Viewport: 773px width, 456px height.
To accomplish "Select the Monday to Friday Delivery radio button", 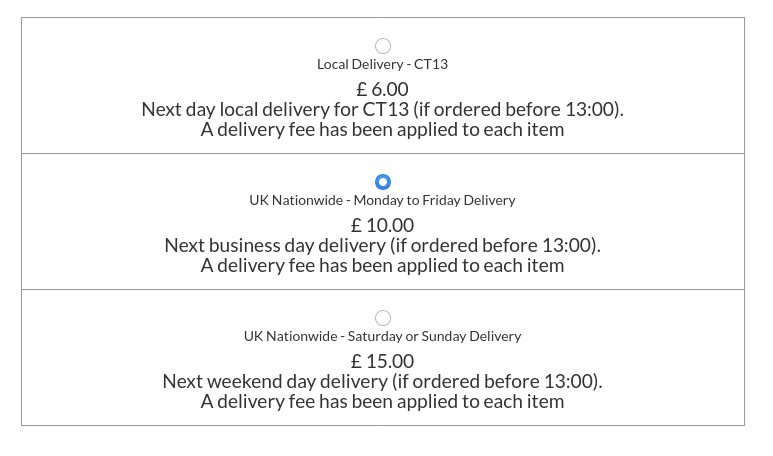I will pos(382,182).
